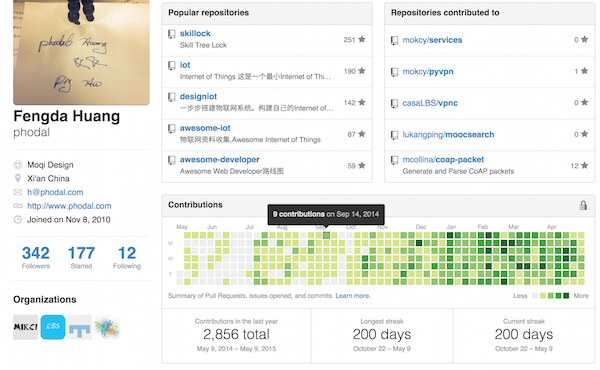Click the phodal username text
Viewport: 600px width, 370px height.
pyautogui.click(x=31, y=132)
